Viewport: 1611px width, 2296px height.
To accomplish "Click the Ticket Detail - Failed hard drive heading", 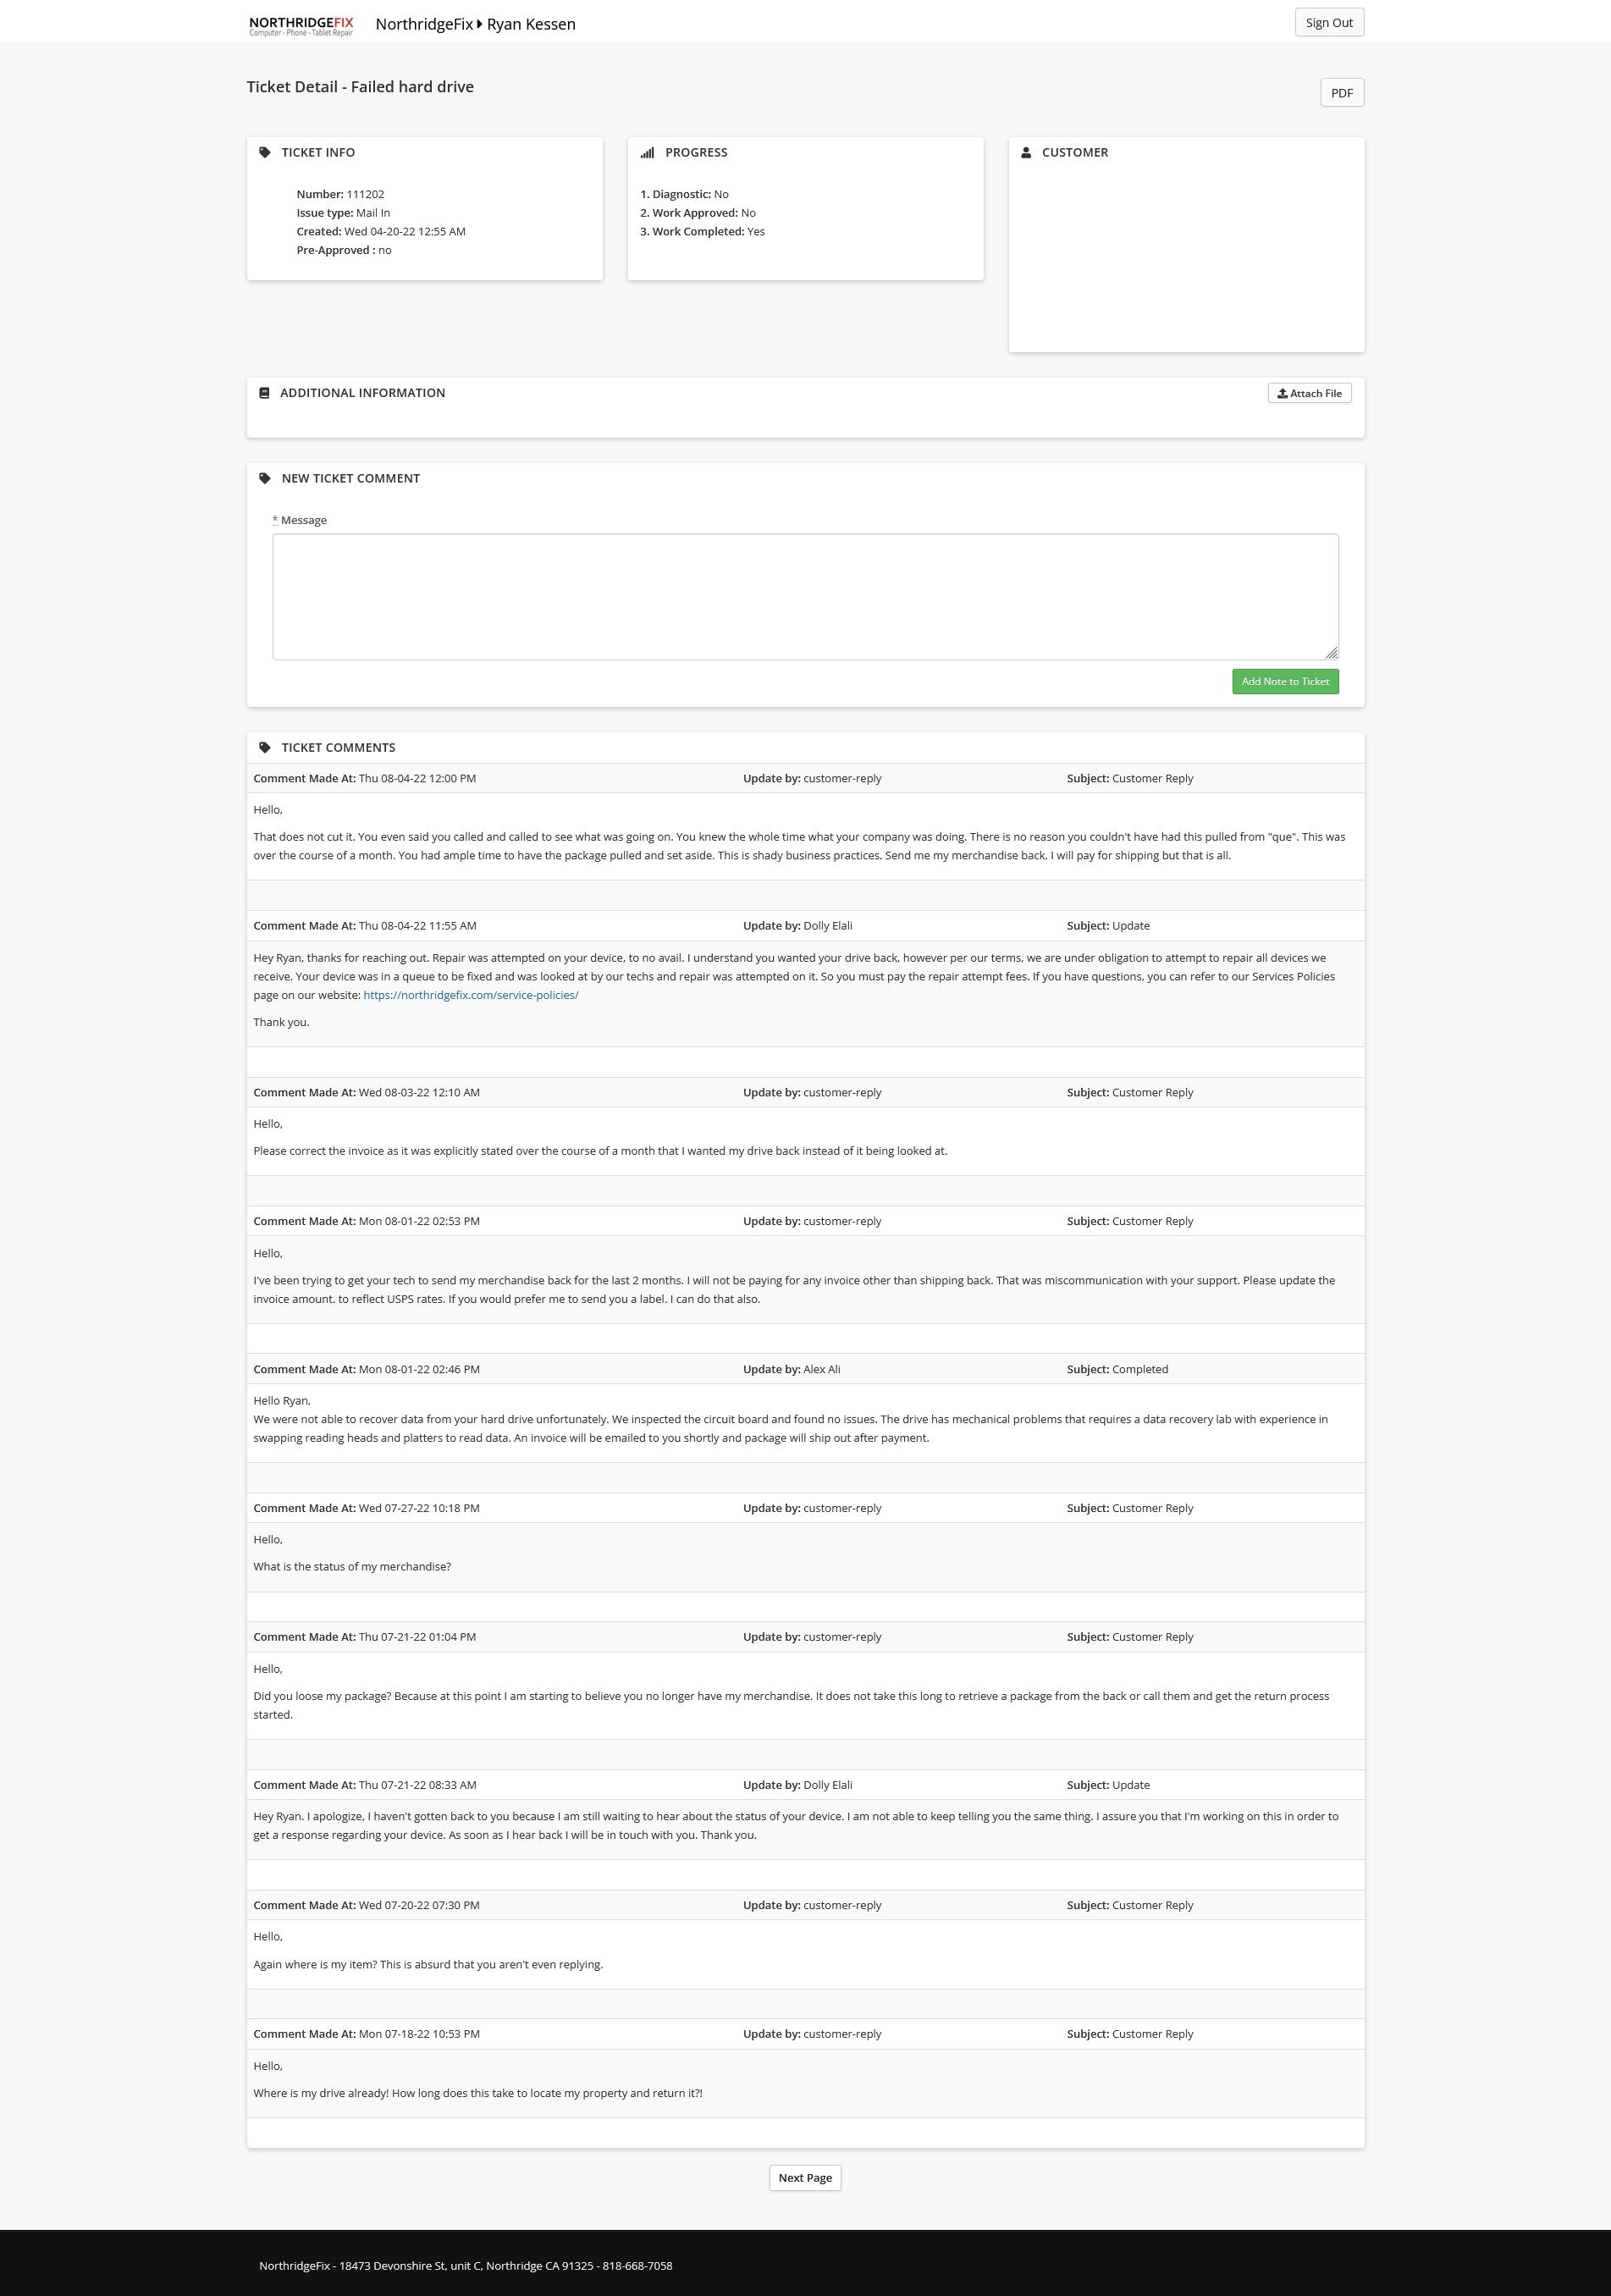I will (360, 87).
